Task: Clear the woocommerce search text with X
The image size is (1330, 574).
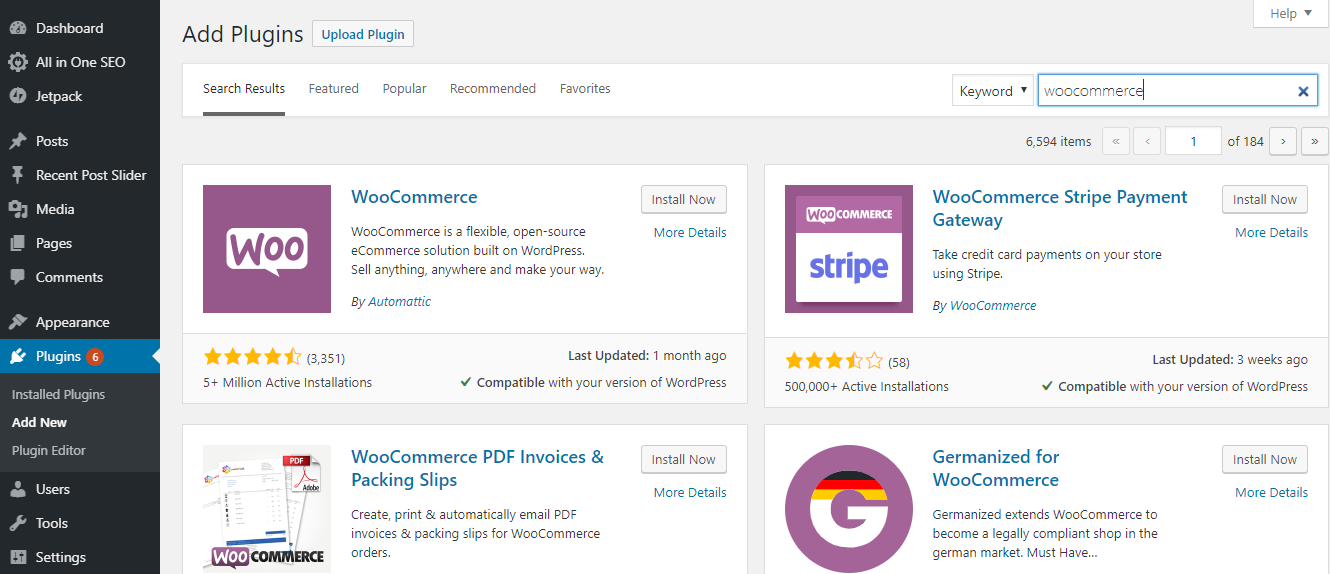Action: pos(1303,91)
